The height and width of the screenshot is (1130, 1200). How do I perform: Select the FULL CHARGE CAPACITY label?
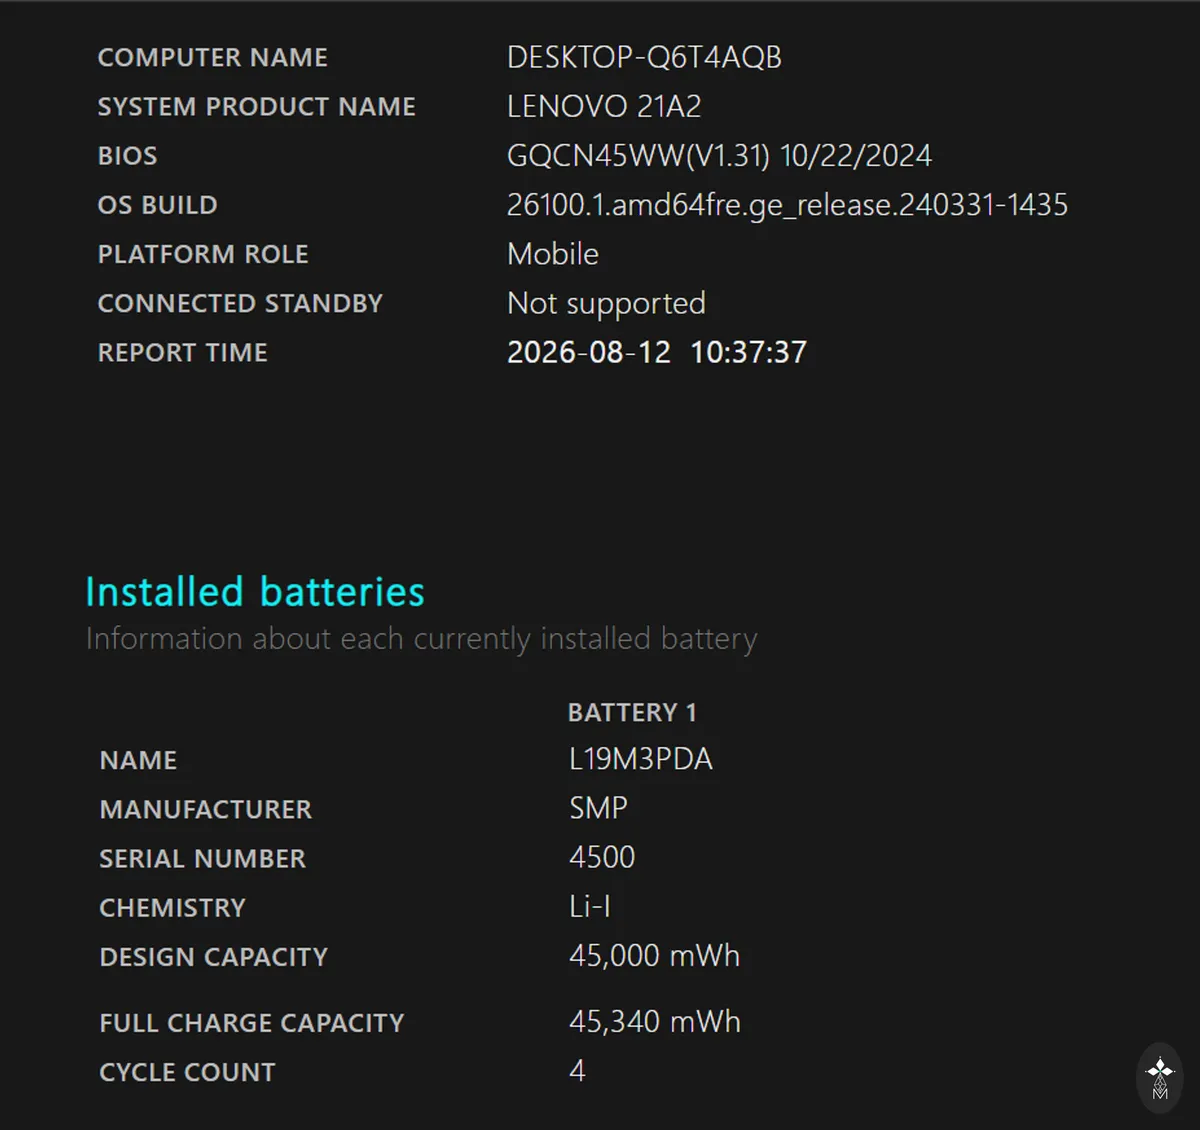(x=252, y=1023)
